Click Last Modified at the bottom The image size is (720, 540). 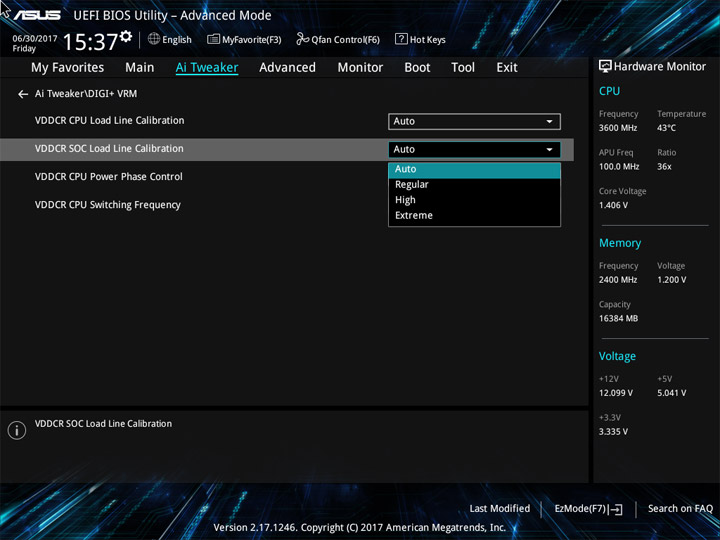pyautogui.click(x=500, y=509)
